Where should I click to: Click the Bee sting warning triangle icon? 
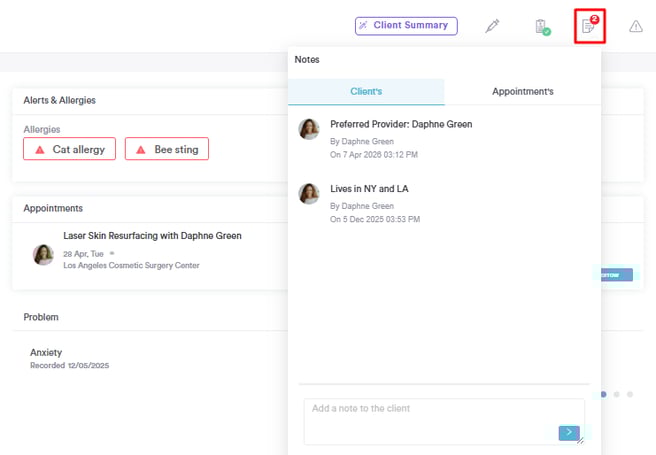[x=141, y=150]
